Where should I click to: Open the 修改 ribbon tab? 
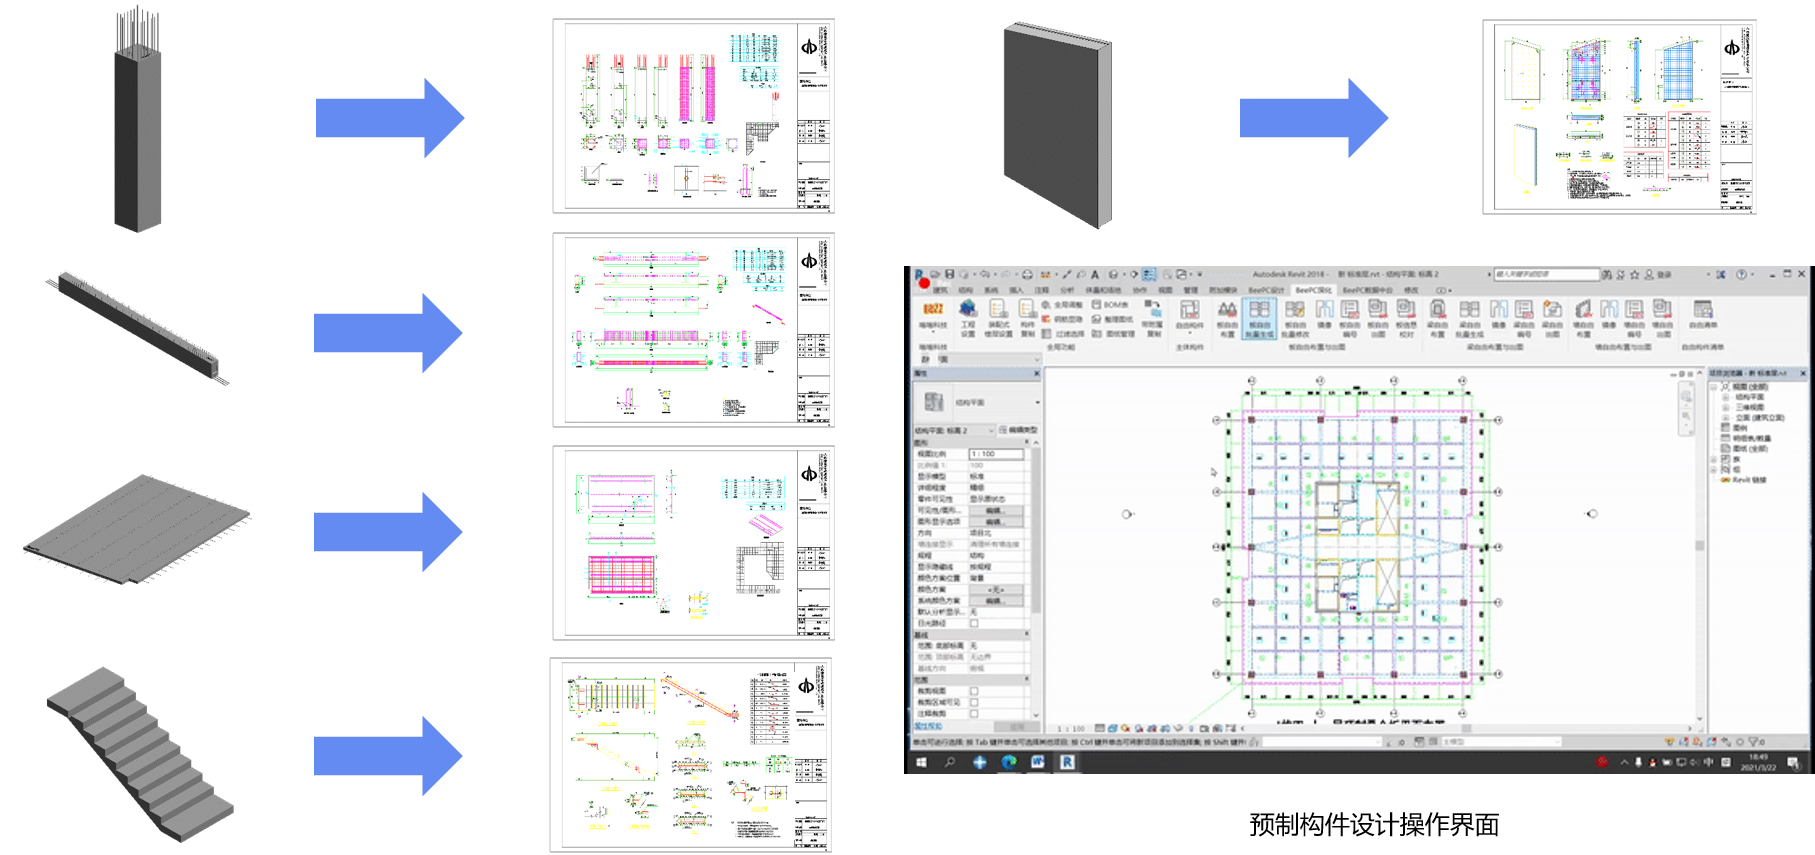pyautogui.click(x=1411, y=290)
